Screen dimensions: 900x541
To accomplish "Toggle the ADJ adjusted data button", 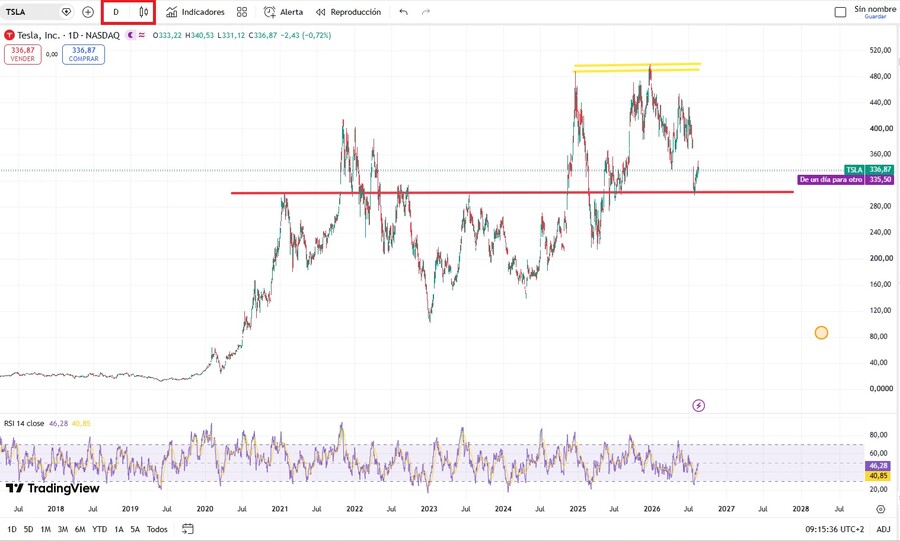I will pyautogui.click(x=883, y=529).
